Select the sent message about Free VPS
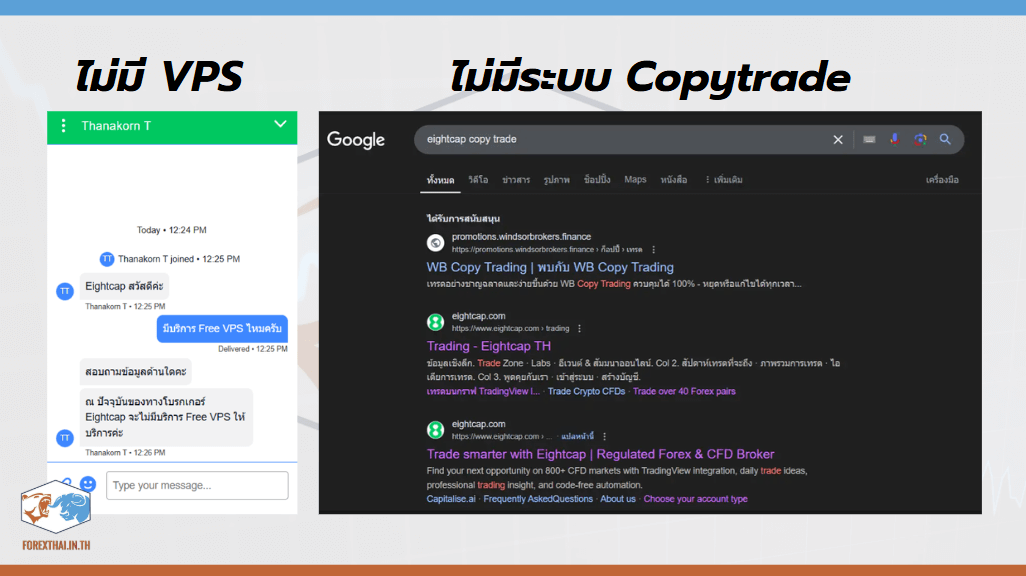Viewport: 1026px width, 576px height. coord(222,329)
